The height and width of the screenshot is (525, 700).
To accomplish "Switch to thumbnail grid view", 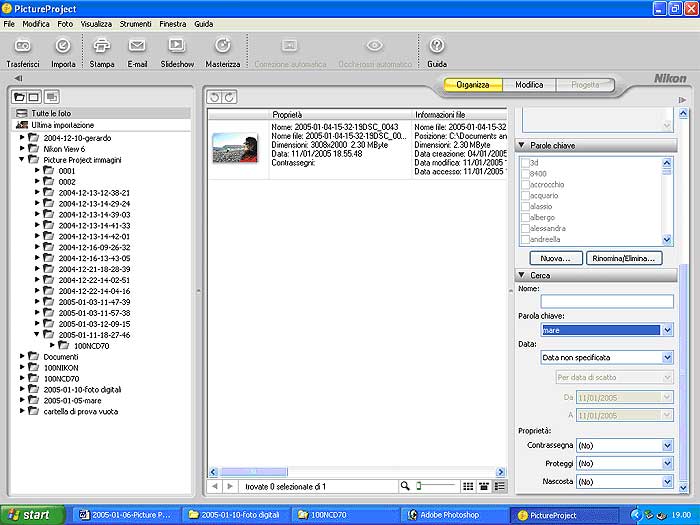I will tap(468, 487).
